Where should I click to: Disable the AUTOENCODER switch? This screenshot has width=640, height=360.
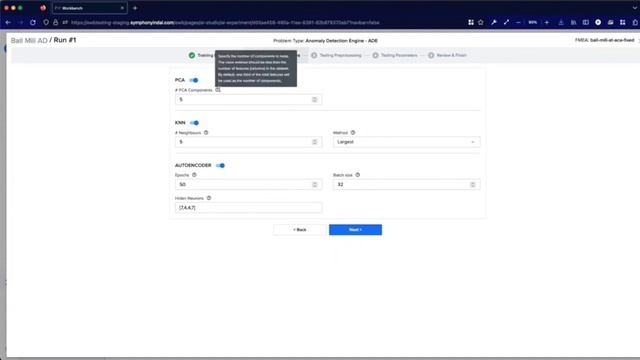point(220,165)
